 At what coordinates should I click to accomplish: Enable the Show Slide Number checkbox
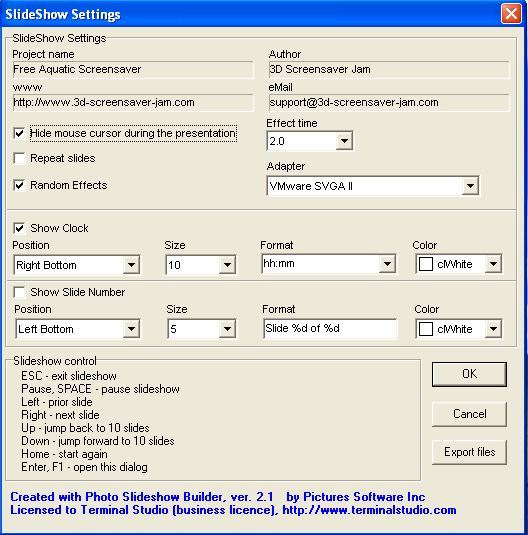pyautogui.click(x=19, y=292)
